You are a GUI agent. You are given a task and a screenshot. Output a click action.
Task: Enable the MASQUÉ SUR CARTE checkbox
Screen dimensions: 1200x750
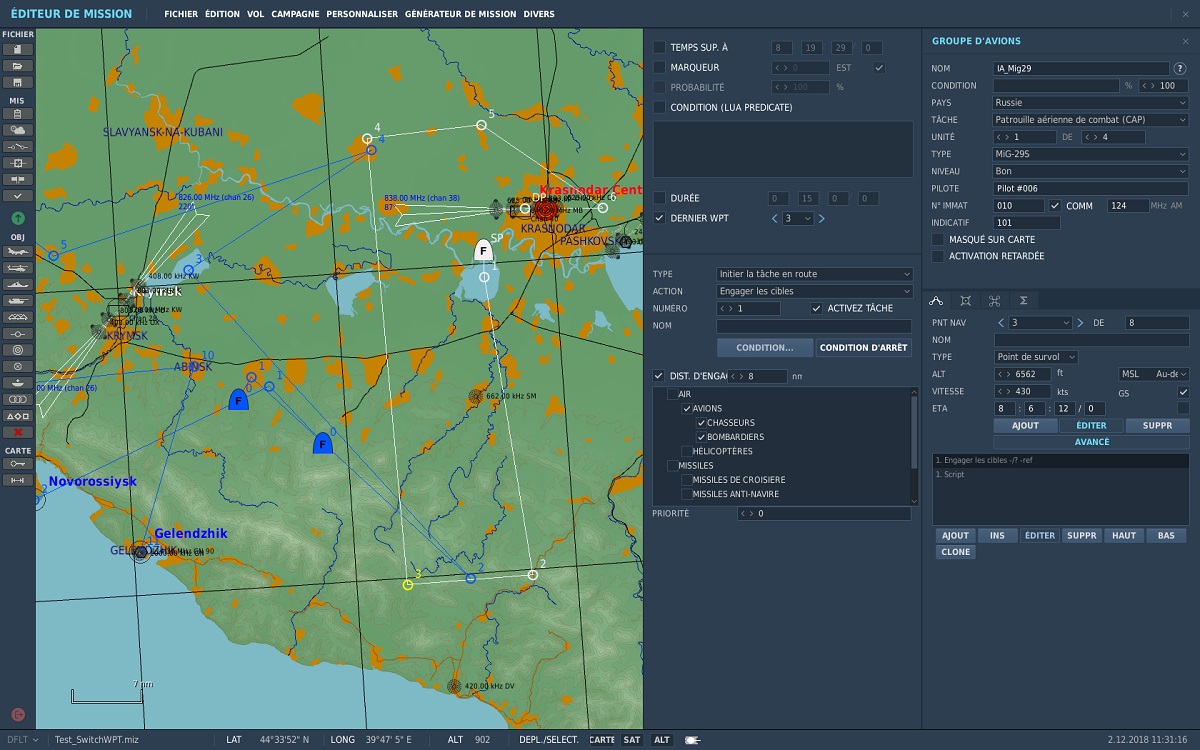coord(938,240)
